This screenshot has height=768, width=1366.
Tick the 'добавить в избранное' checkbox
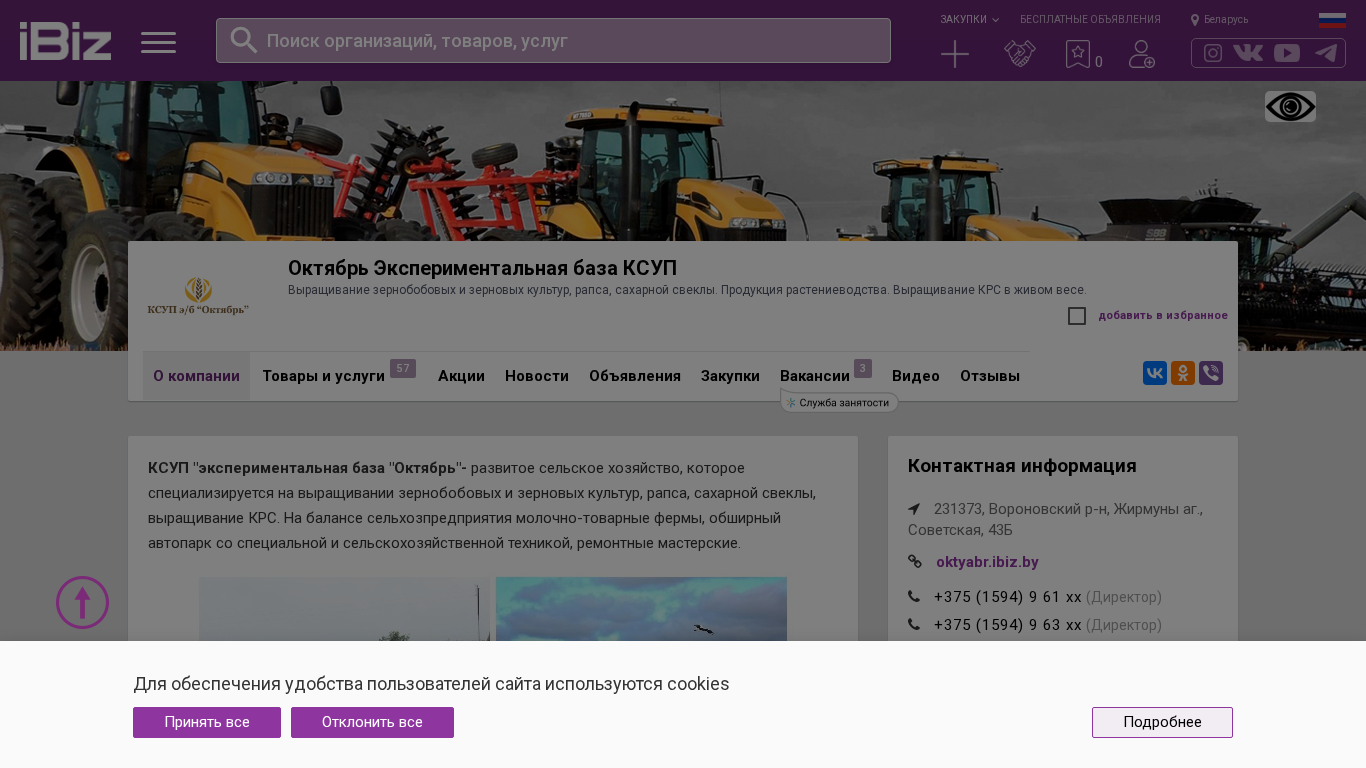coord(1077,316)
